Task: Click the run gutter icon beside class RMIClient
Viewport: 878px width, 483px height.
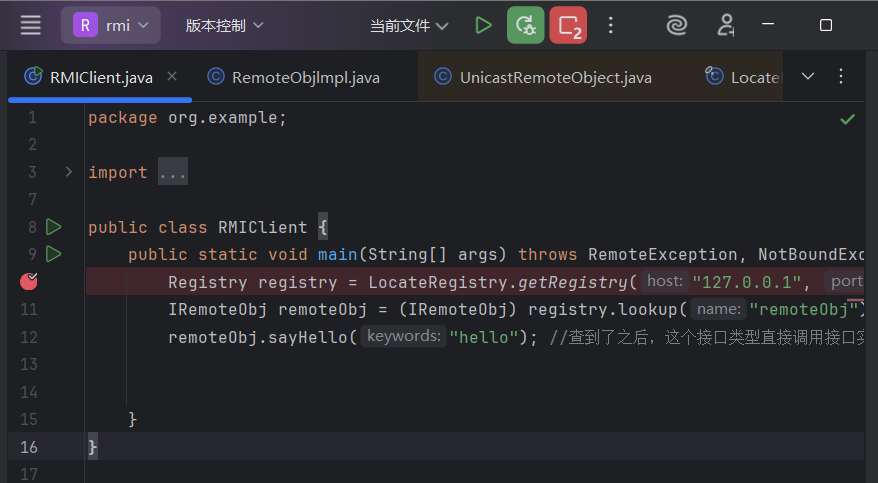Action: pos(54,227)
